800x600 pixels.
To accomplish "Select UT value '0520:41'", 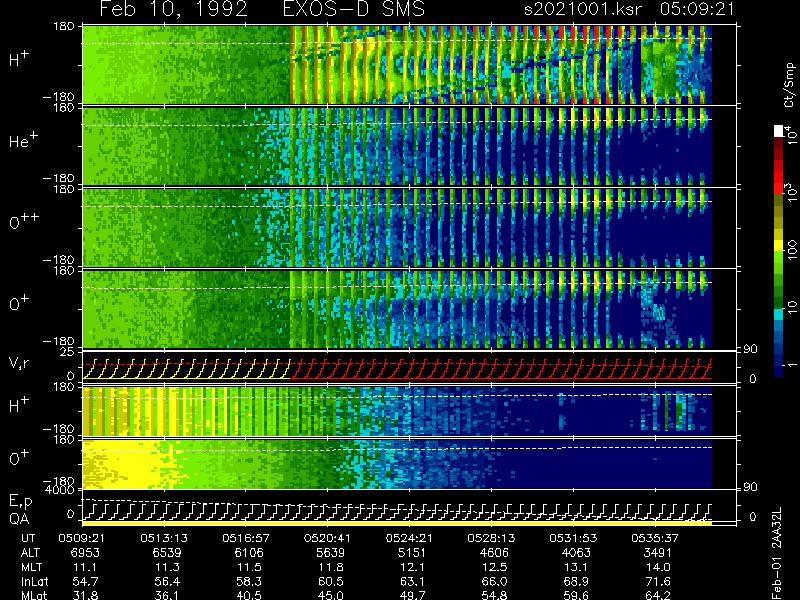I will pyautogui.click(x=328, y=538).
